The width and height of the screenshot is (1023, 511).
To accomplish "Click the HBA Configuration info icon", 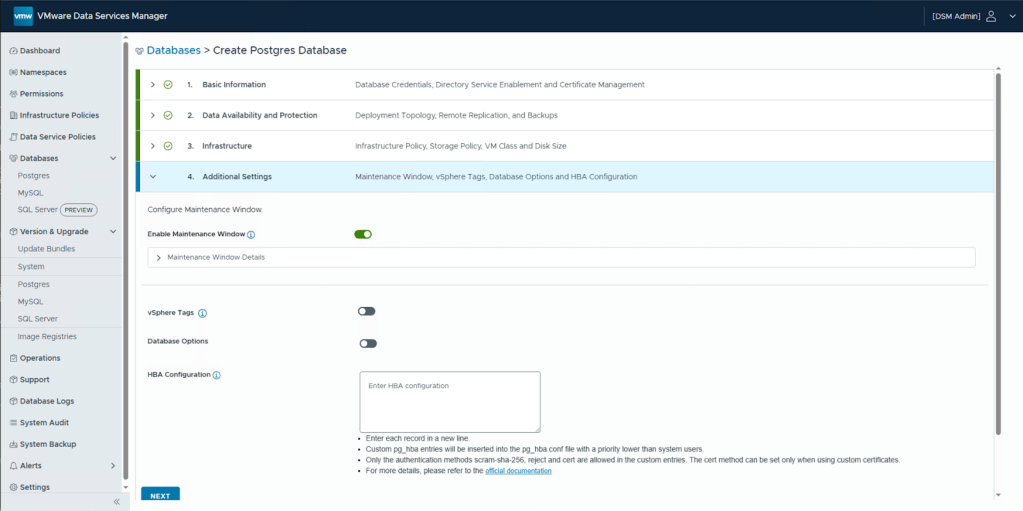I will 217,375.
